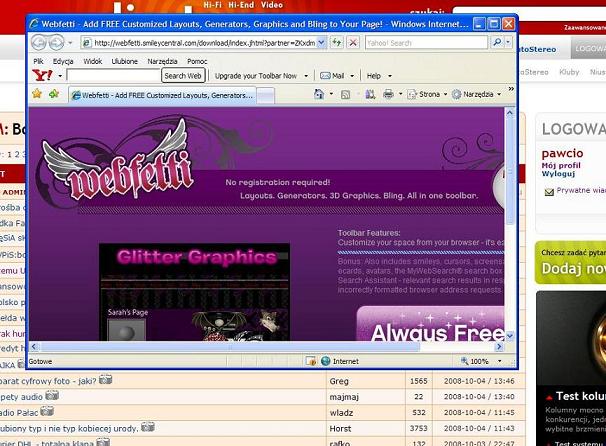
Task: Click the vertical scrollbar down arrow
Action: click(x=509, y=336)
